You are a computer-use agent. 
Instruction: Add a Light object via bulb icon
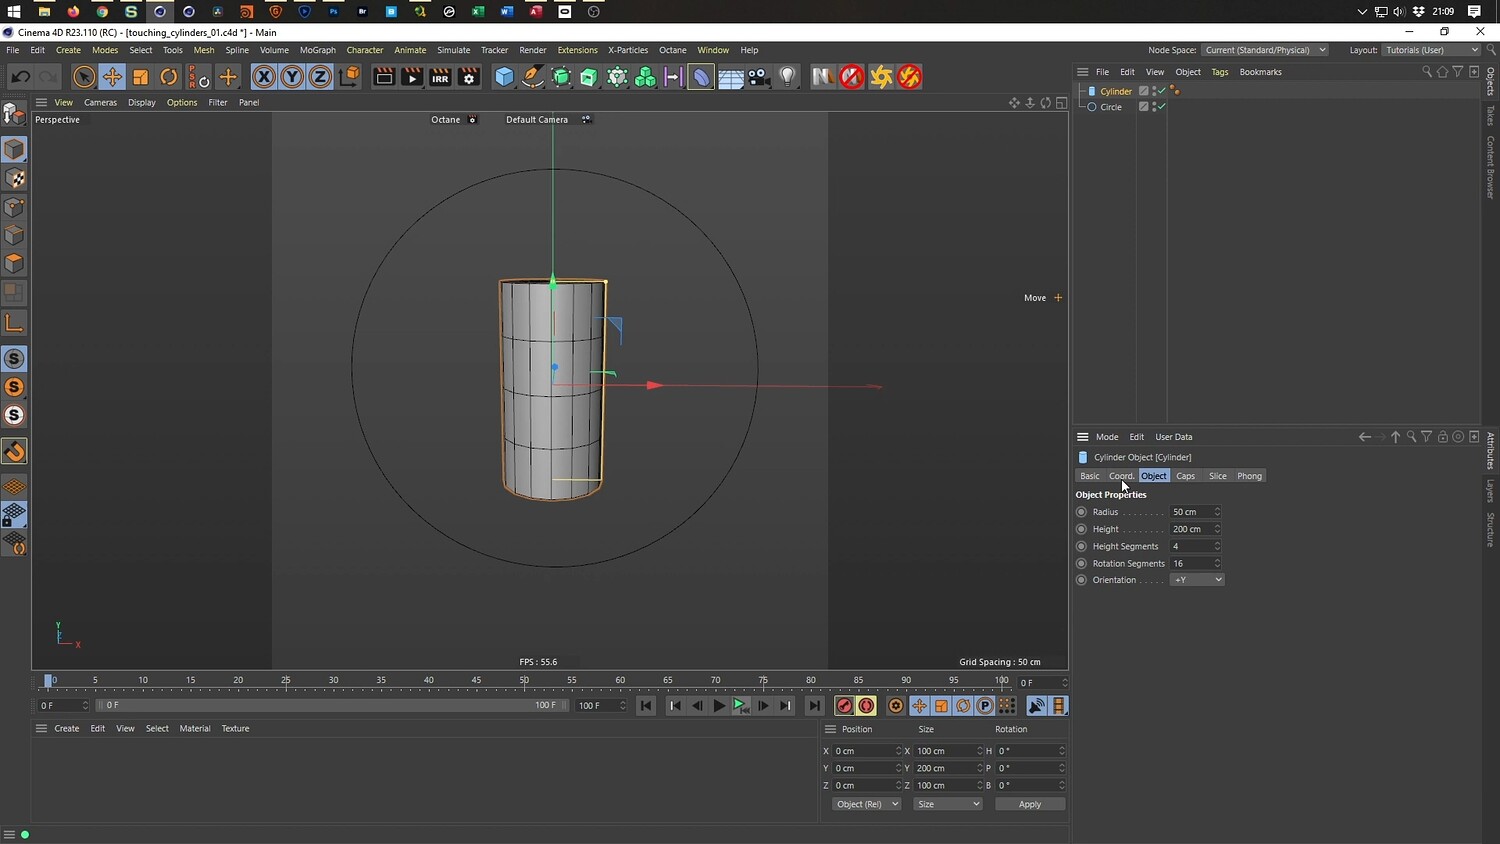788,77
